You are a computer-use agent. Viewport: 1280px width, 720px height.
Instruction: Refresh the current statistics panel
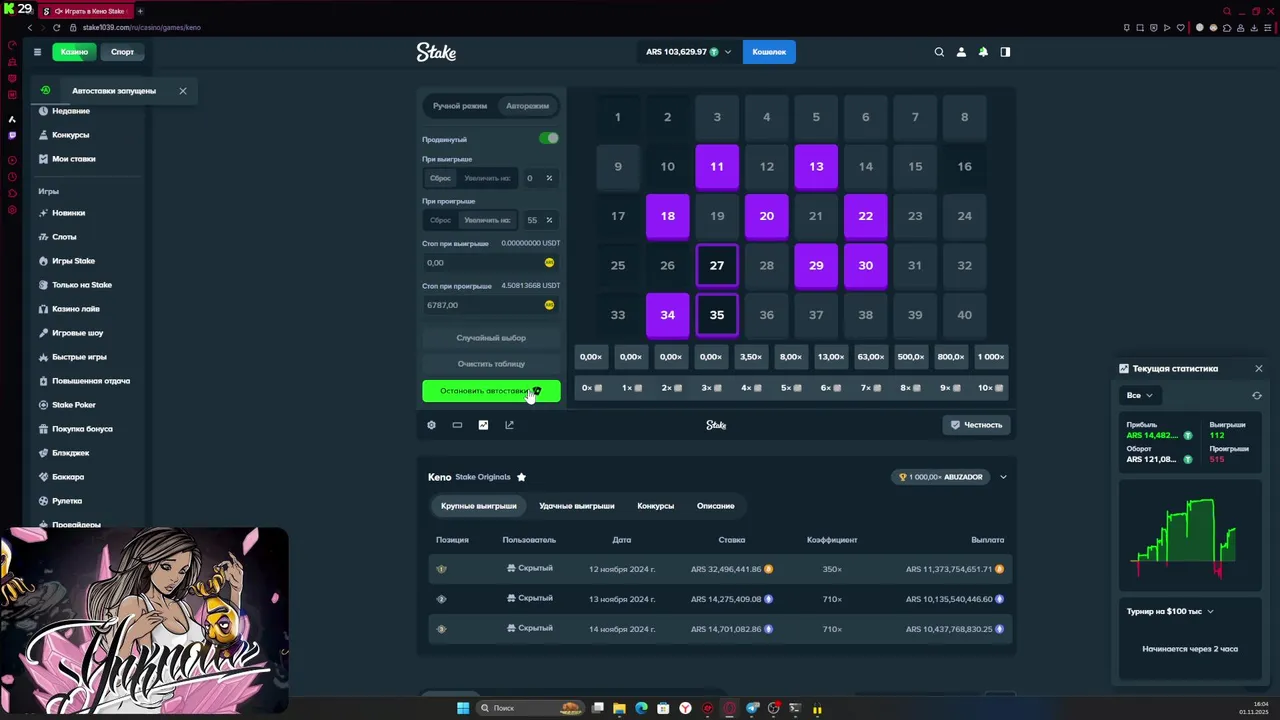tap(1257, 395)
